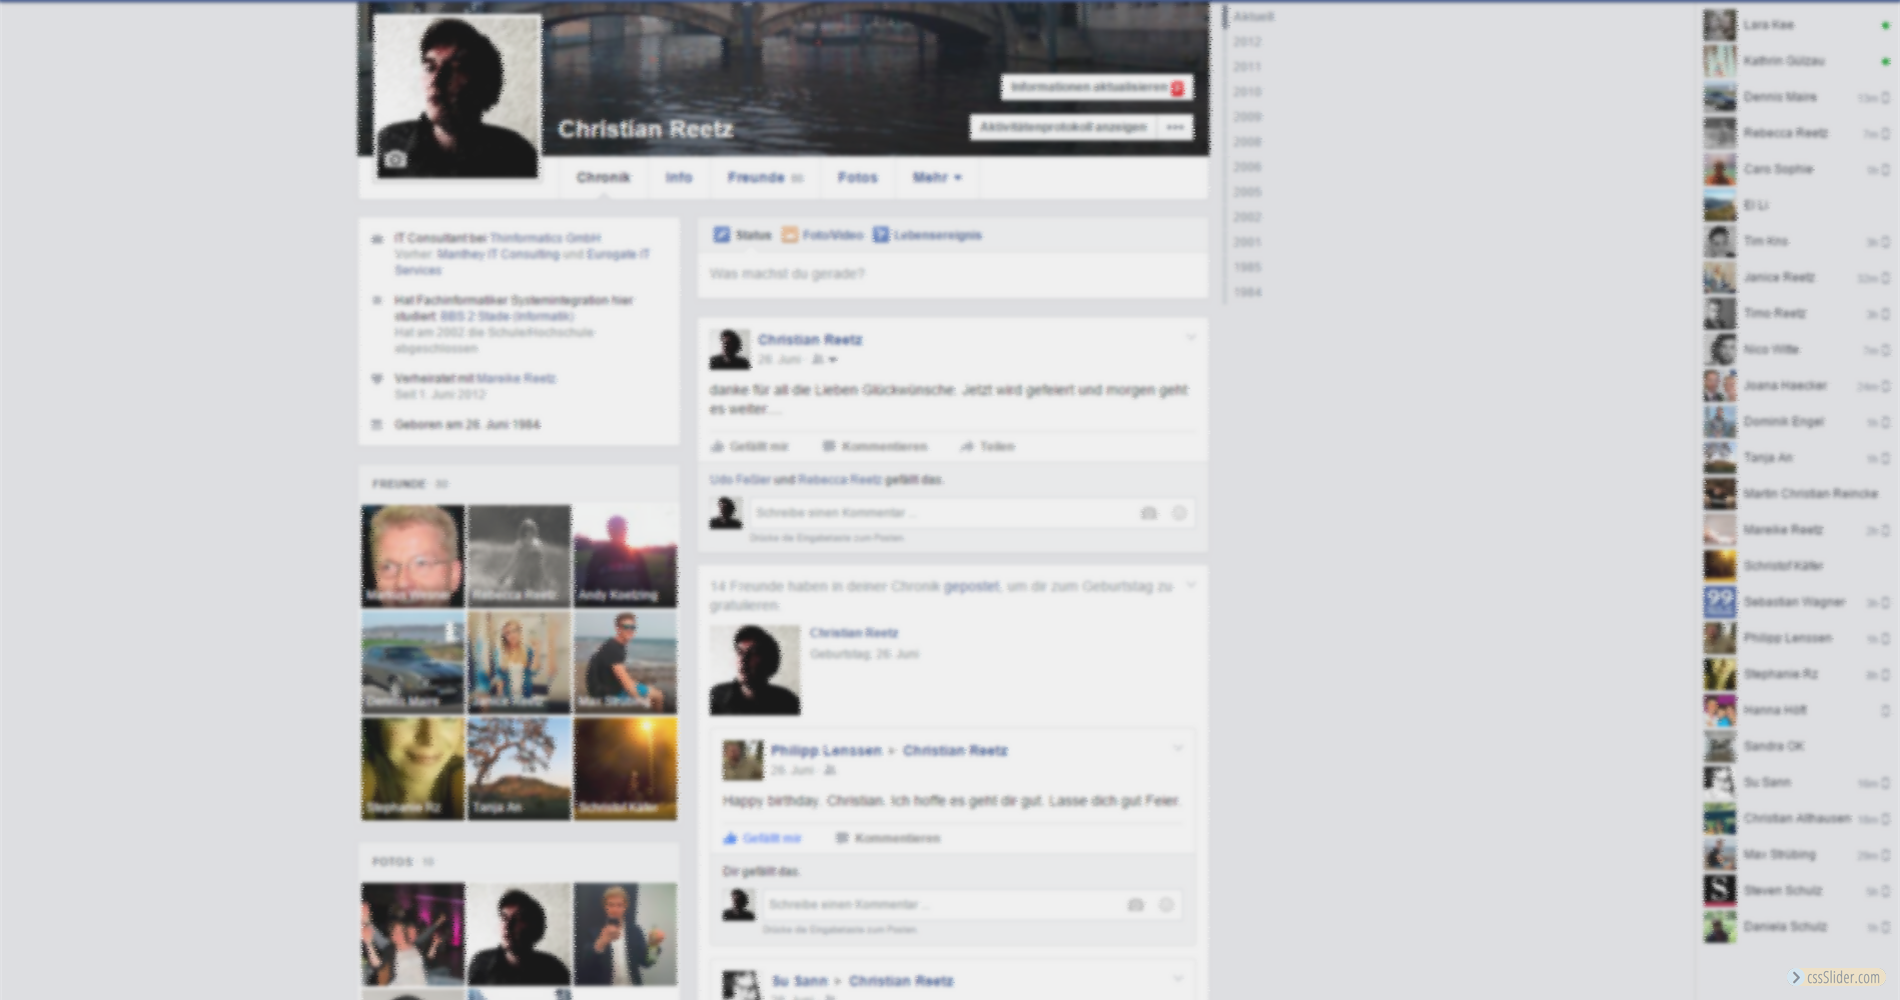This screenshot has height=1000, width=1900.
Task: Expand the Mehr dropdown in the profile navigation
Action: (936, 178)
